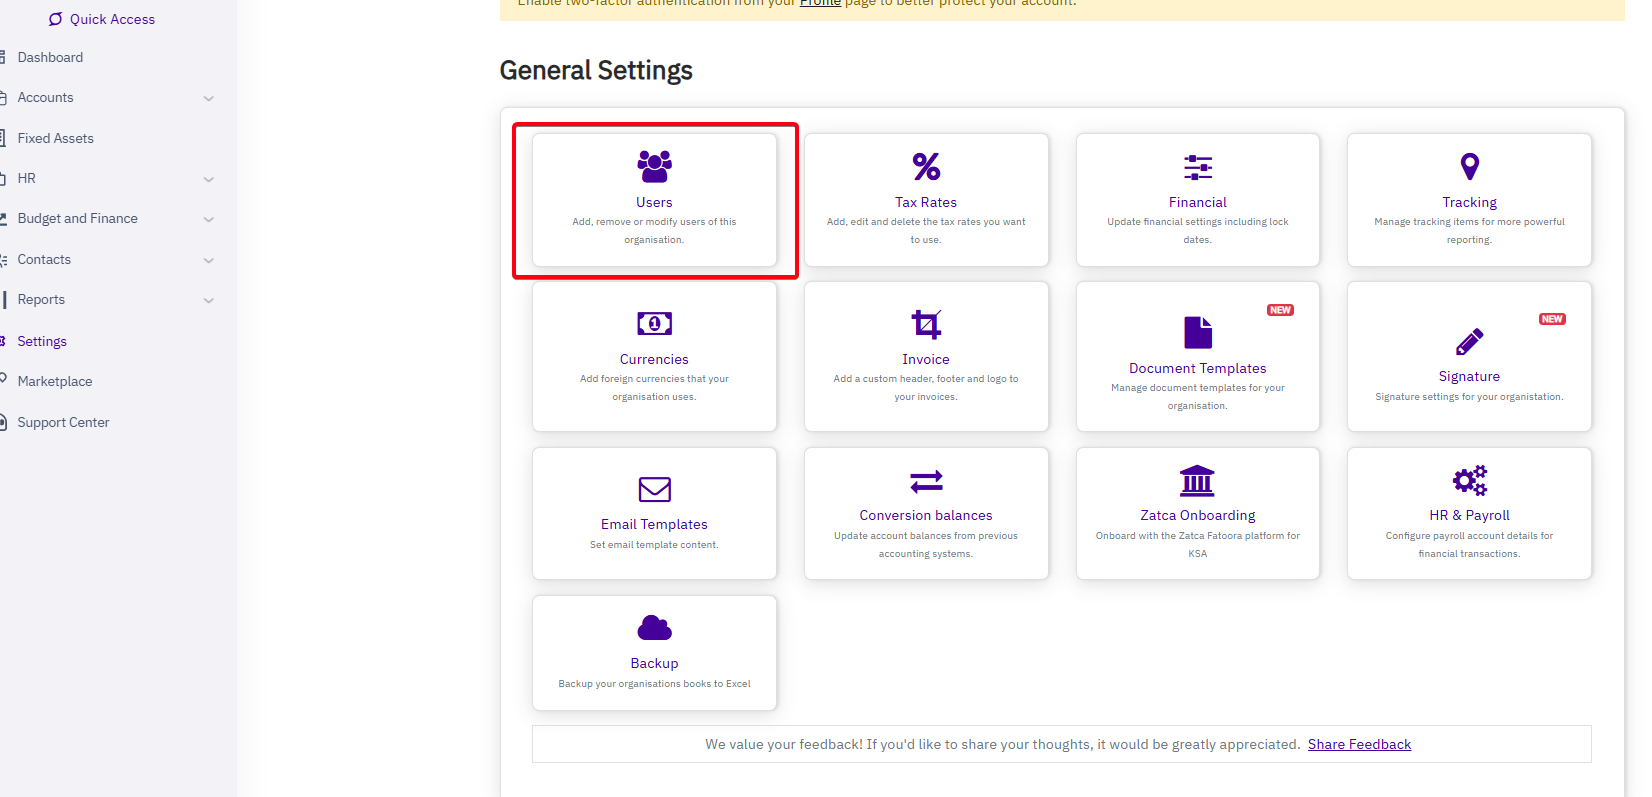Open Support Center sidebar item

63,422
